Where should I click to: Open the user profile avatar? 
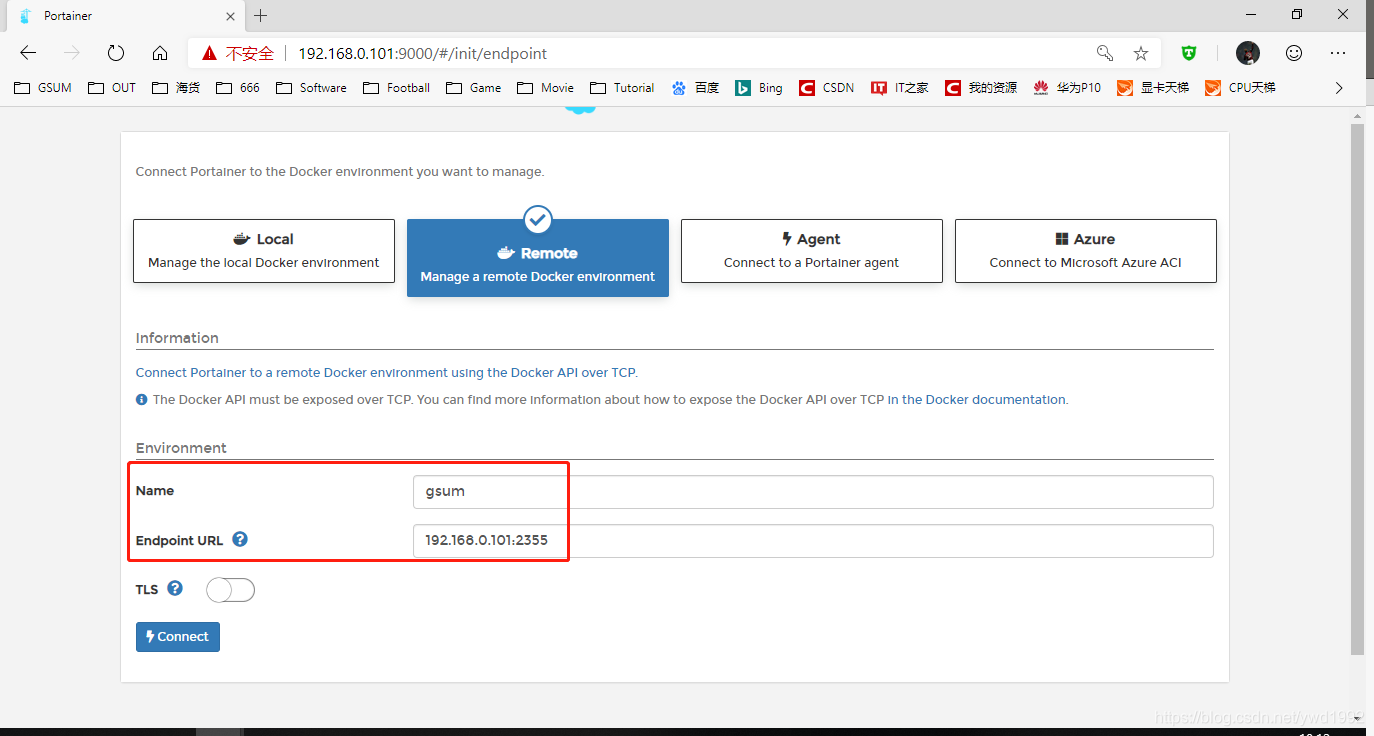point(1247,53)
